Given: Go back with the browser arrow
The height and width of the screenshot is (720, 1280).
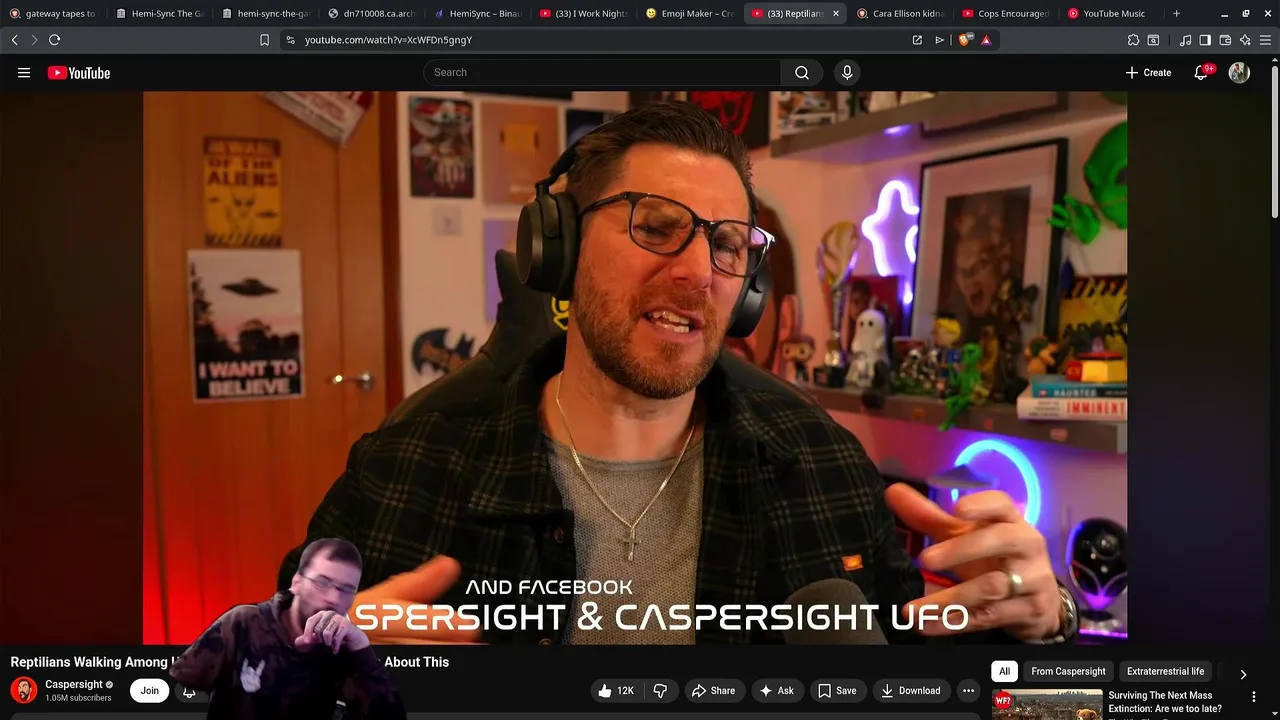Looking at the screenshot, I should click(x=15, y=40).
